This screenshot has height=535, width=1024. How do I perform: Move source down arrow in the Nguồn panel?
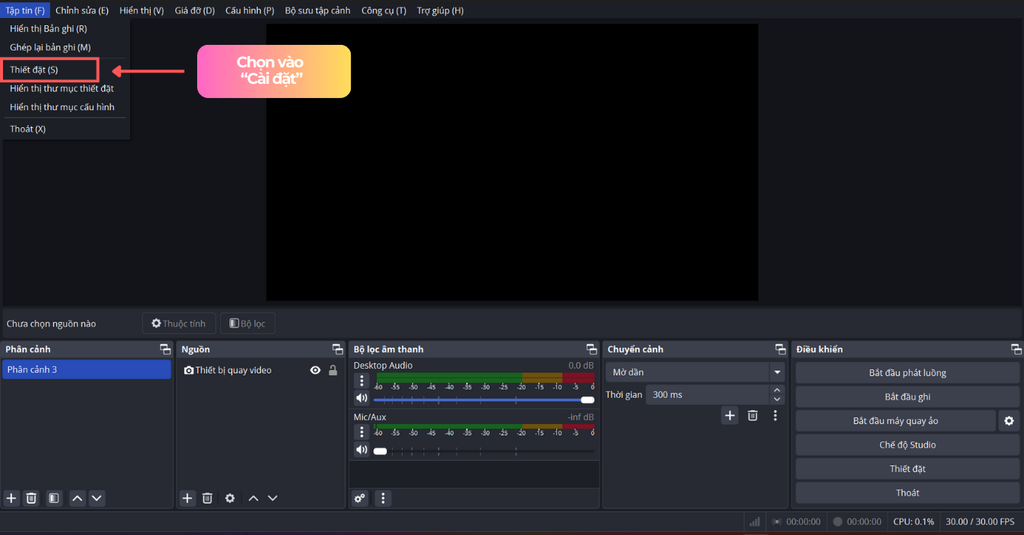272,498
